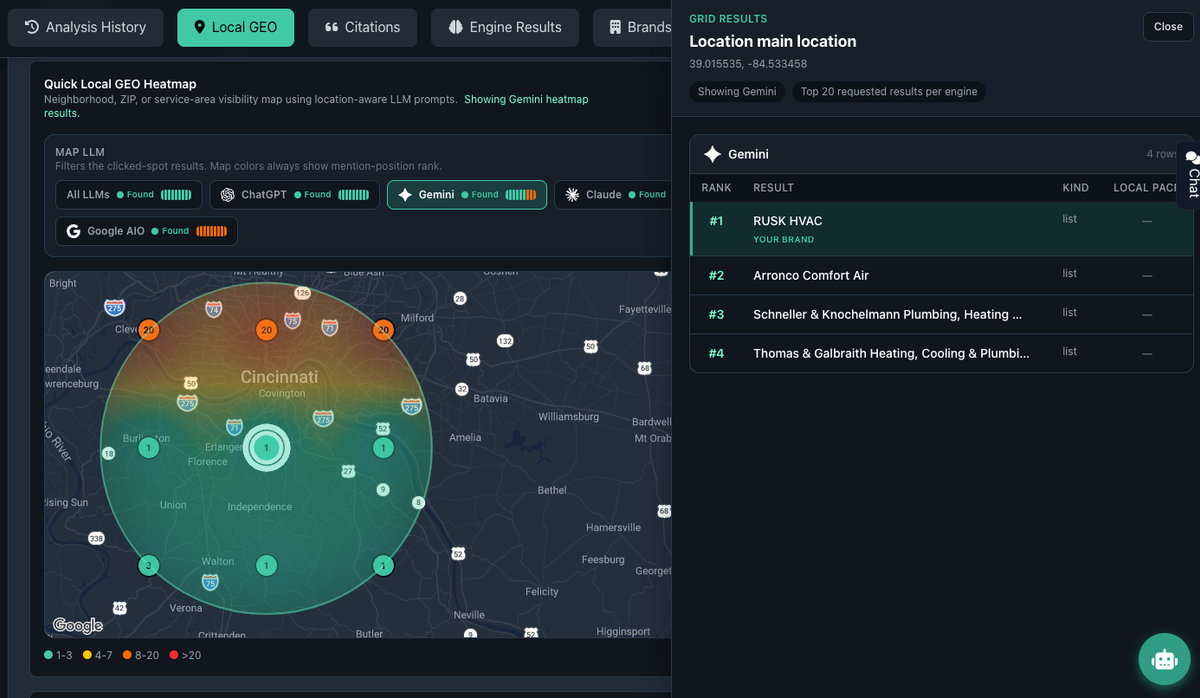Select the Google AIO filter
The height and width of the screenshot is (698, 1200).
pos(147,231)
